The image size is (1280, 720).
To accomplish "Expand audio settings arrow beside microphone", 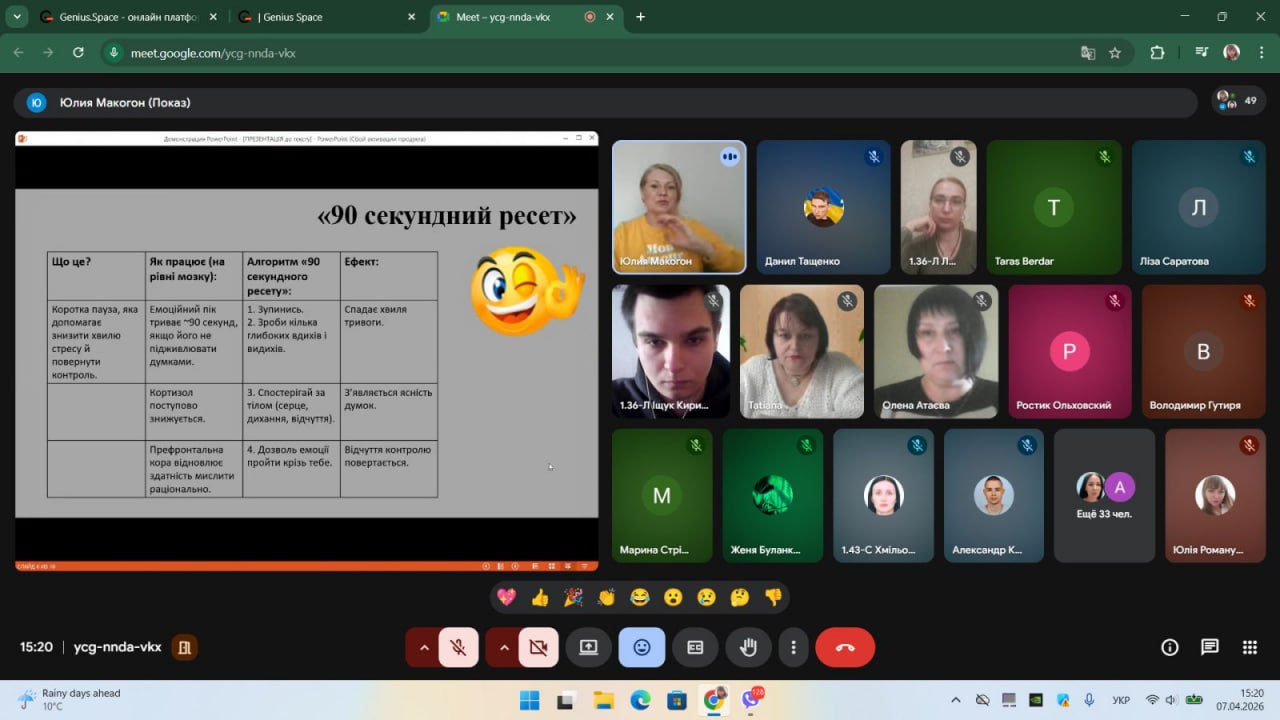I will (423, 647).
